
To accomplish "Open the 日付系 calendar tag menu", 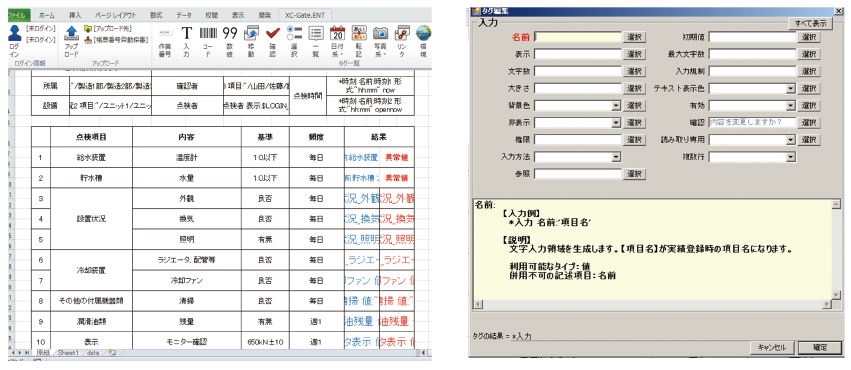I will pos(338,34).
